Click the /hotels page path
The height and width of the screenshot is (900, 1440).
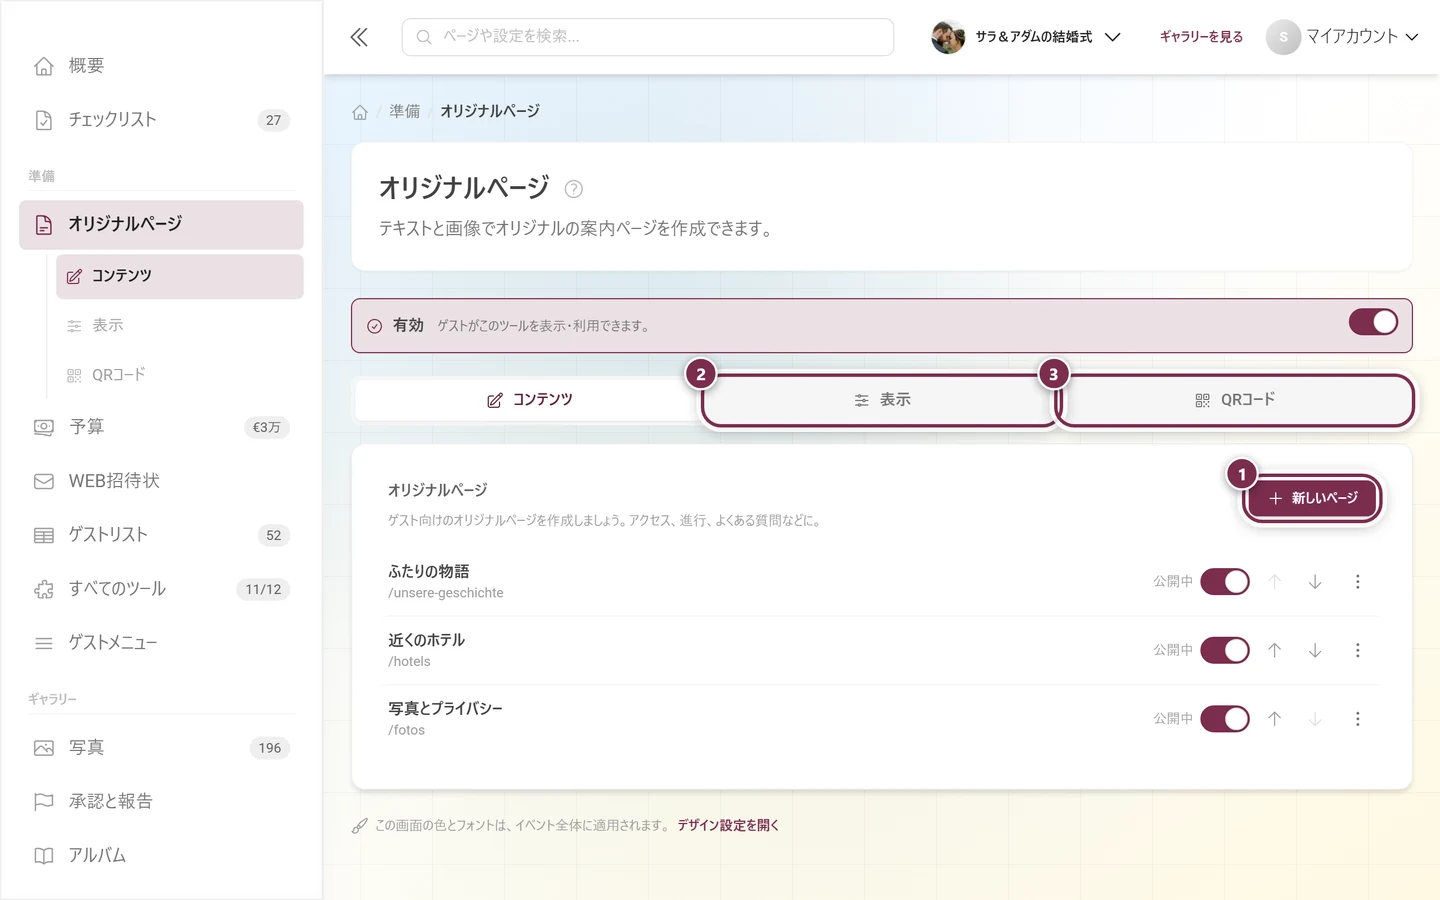(x=409, y=662)
